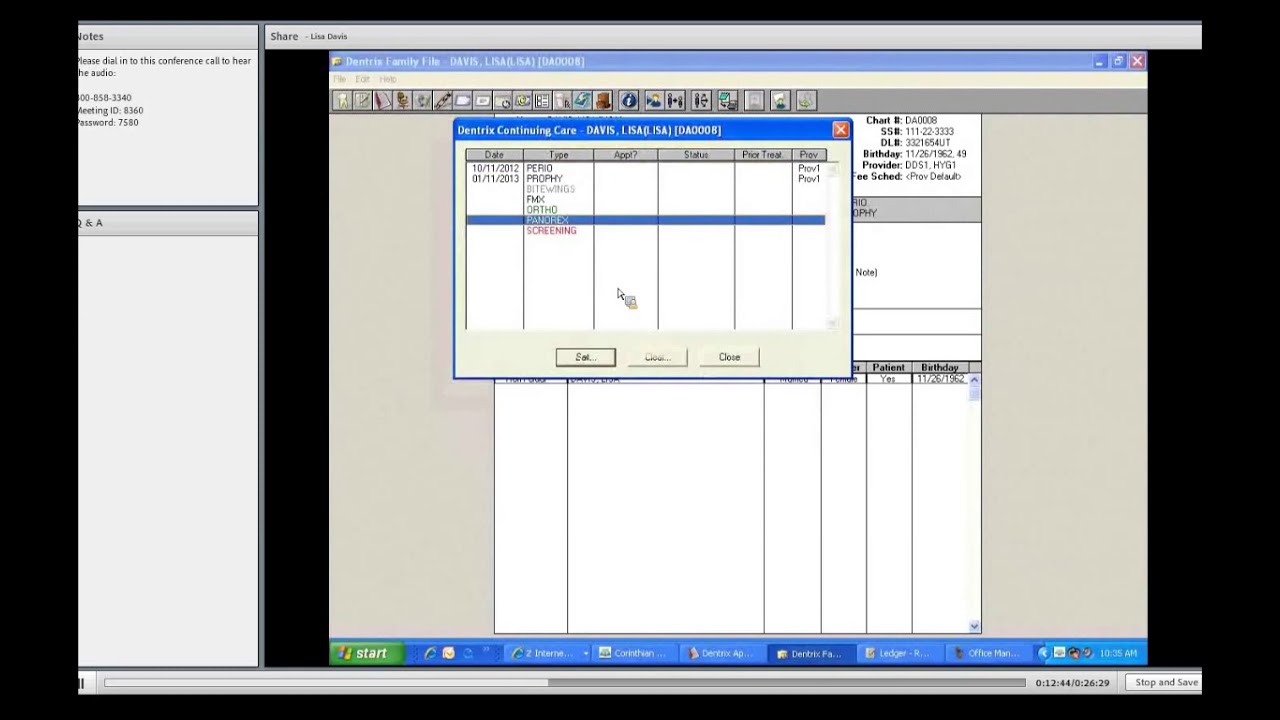Click the red book toolbar icon
Screen dimensions: 1280x720
(382, 100)
